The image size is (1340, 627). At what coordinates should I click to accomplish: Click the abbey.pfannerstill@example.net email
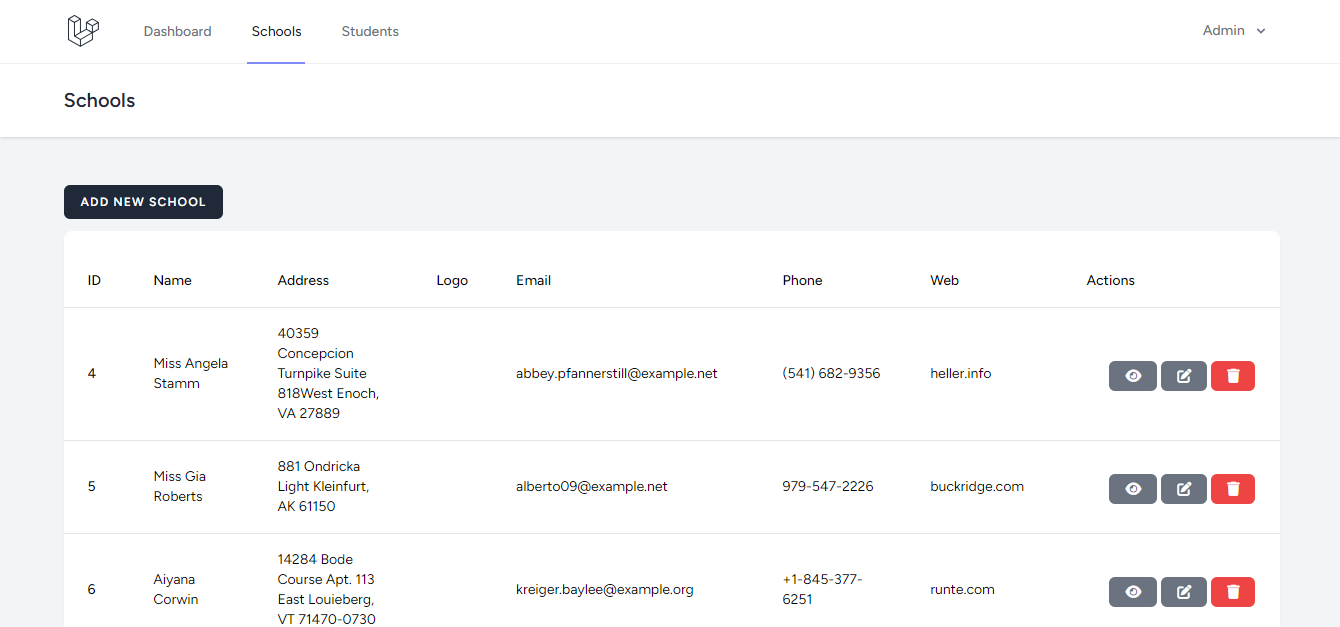click(x=616, y=373)
